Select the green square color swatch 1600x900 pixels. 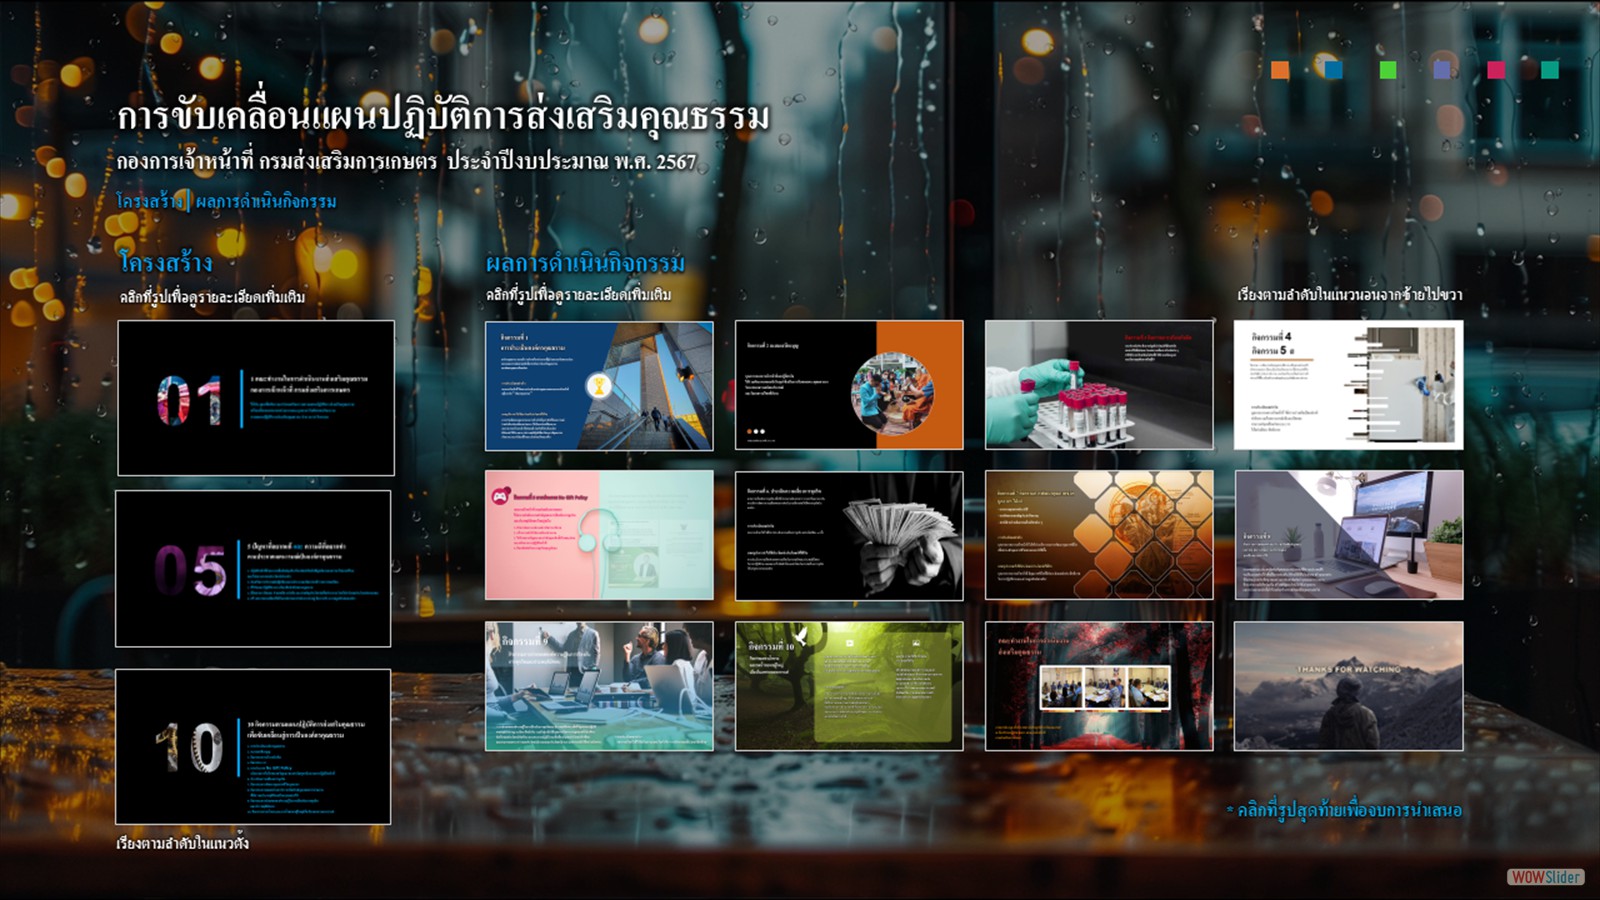1388,69
